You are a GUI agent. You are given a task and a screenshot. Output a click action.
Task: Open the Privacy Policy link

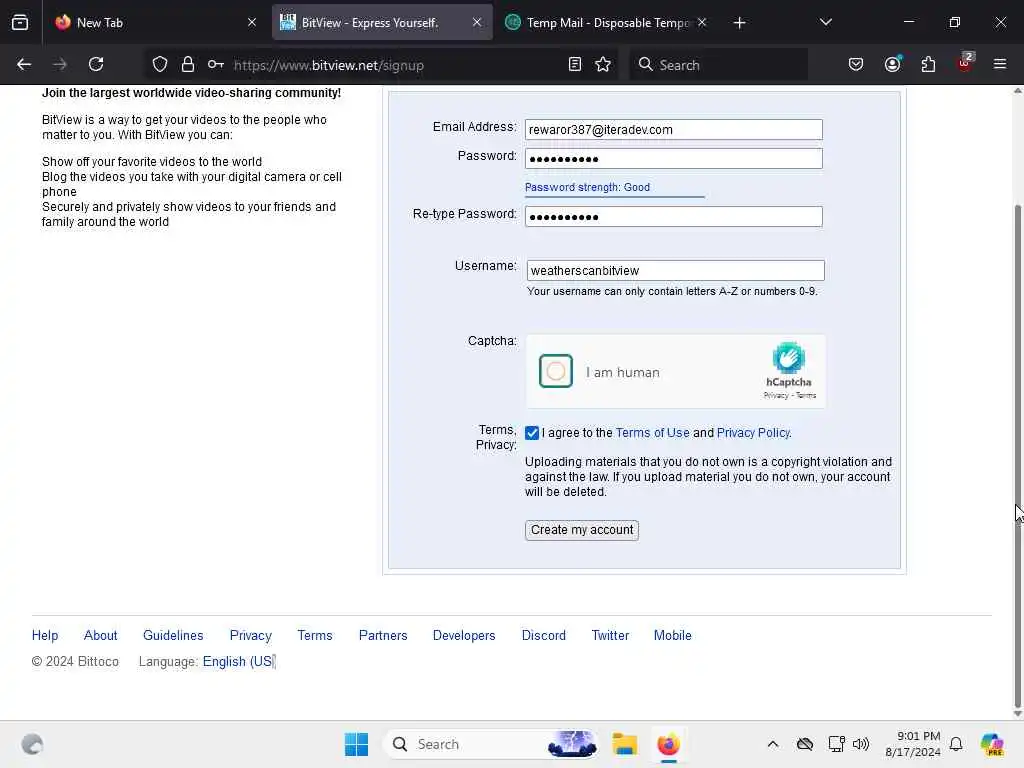click(x=753, y=433)
